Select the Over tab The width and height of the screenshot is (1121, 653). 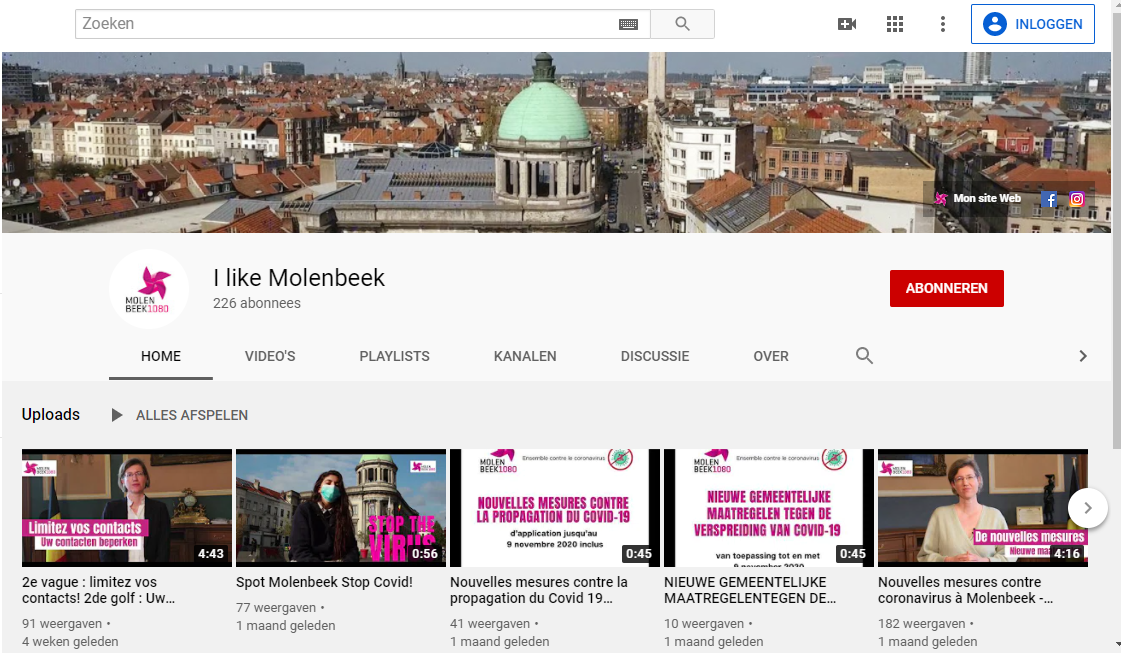coord(771,356)
